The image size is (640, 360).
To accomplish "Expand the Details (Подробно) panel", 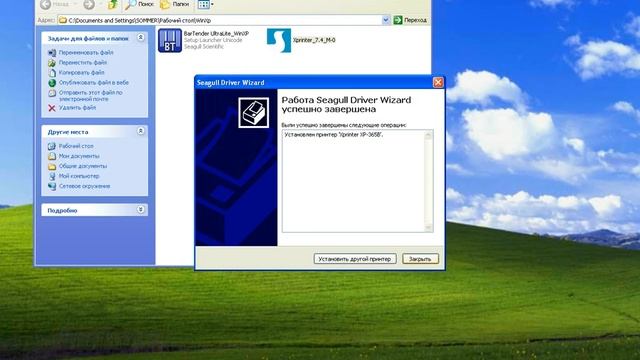I will pyautogui.click(x=140, y=210).
